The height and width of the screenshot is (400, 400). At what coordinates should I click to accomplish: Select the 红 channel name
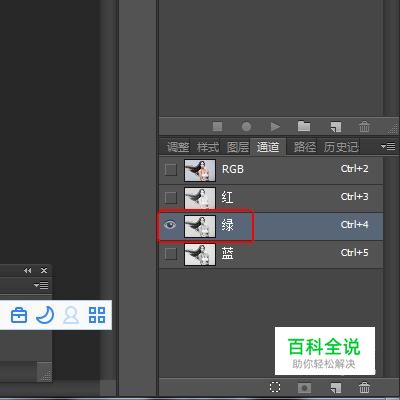227,198
